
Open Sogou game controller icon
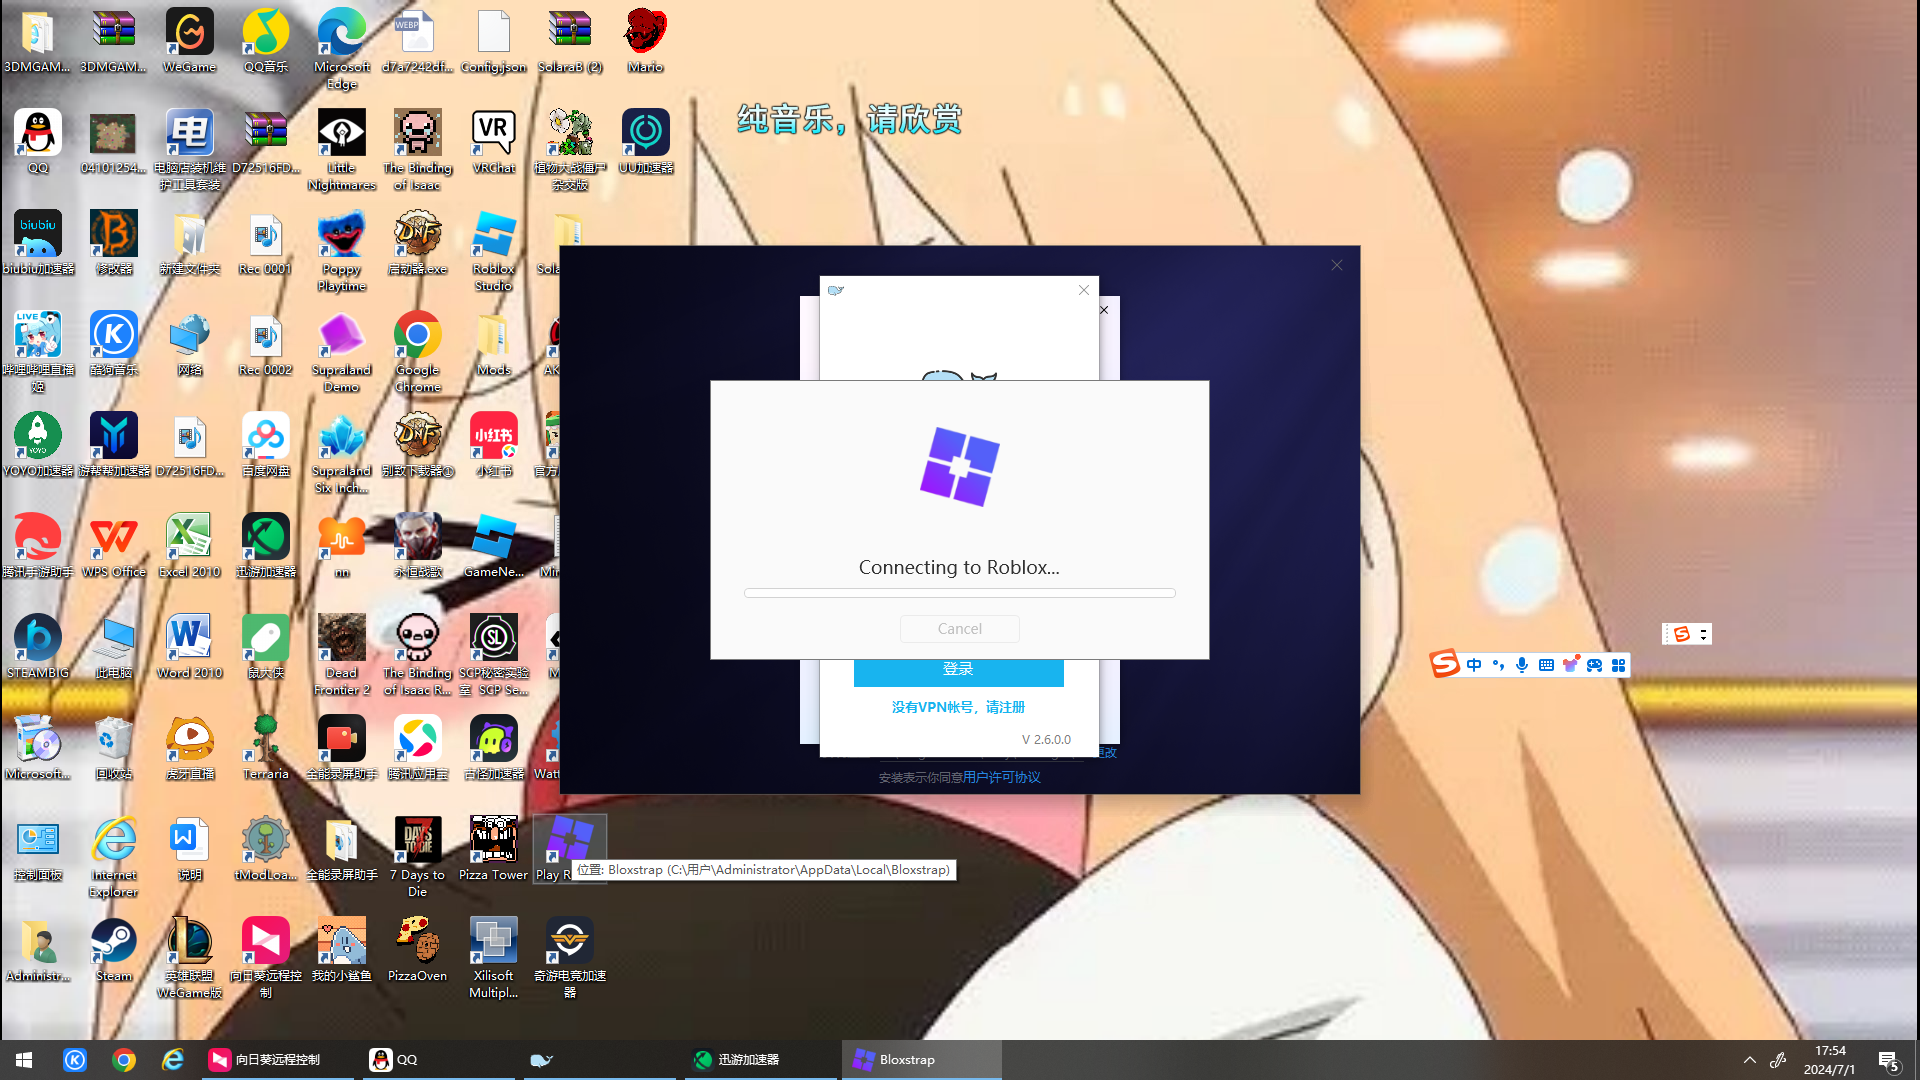click(x=1594, y=665)
